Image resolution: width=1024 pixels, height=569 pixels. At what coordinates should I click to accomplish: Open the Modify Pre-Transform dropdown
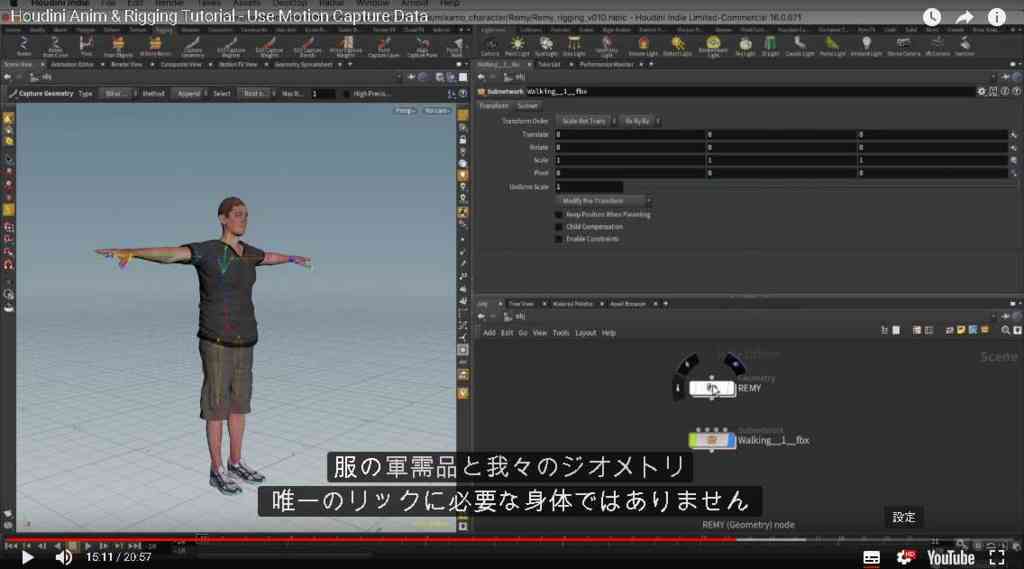click(604, 201)
